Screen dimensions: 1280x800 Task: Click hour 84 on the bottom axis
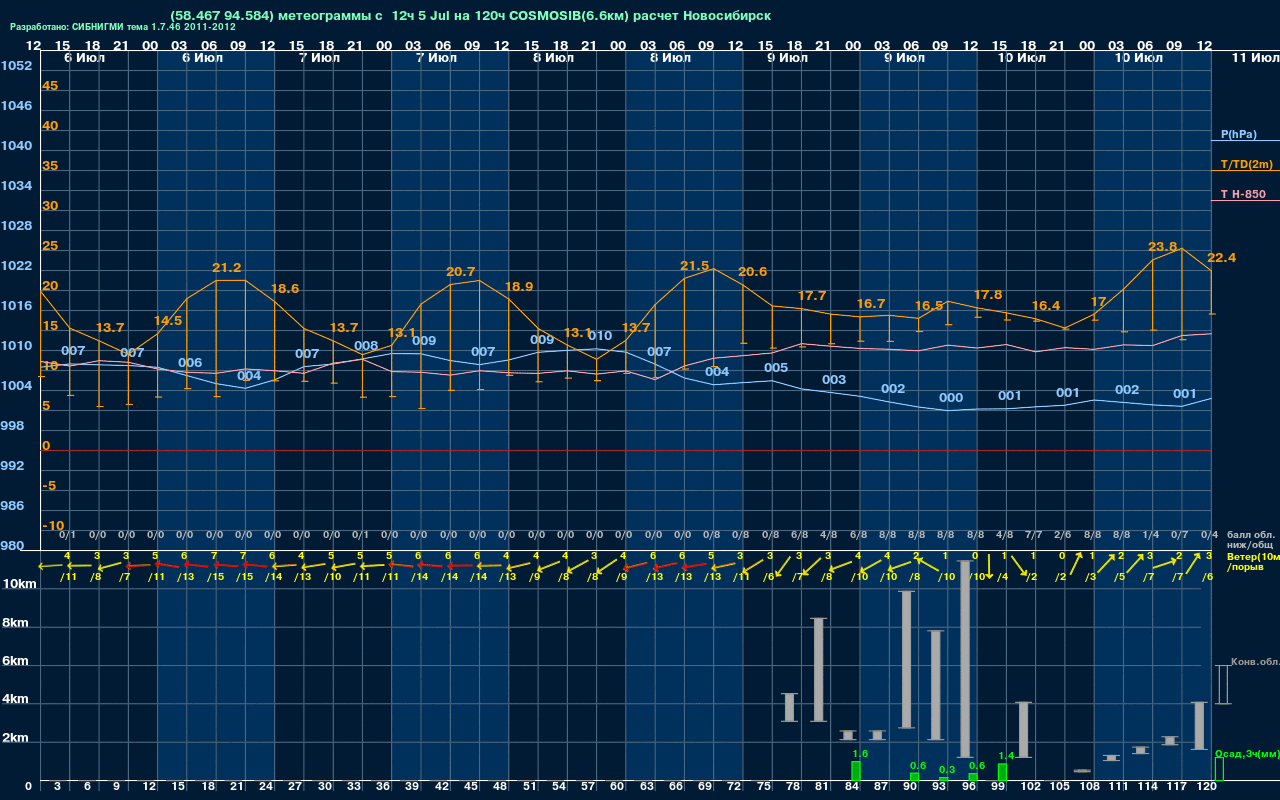pos(852,787)
